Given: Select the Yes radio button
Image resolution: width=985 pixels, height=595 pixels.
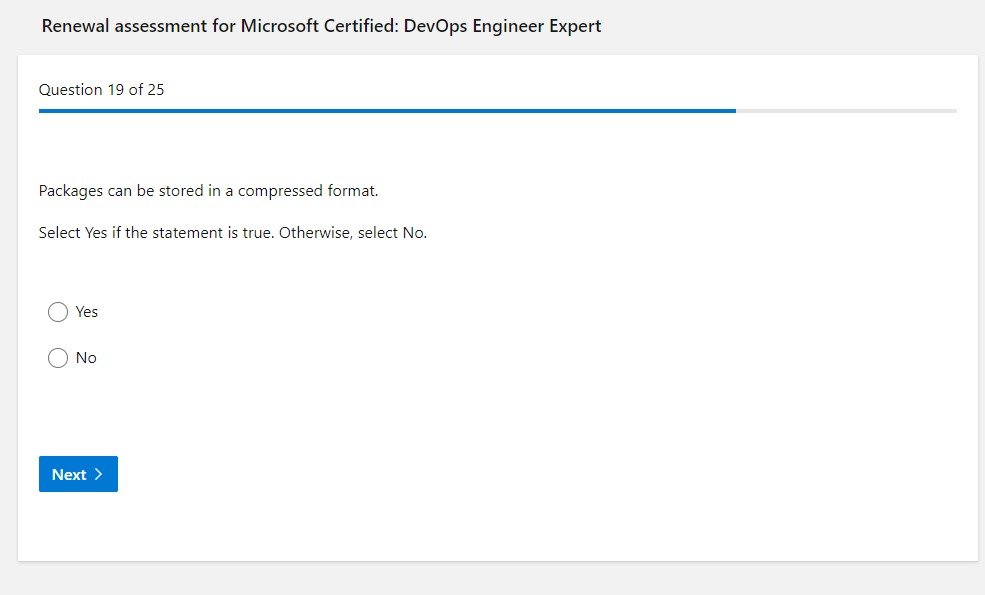Looking at the screenshot, I should pyautogui.click(x=58, y=312).
